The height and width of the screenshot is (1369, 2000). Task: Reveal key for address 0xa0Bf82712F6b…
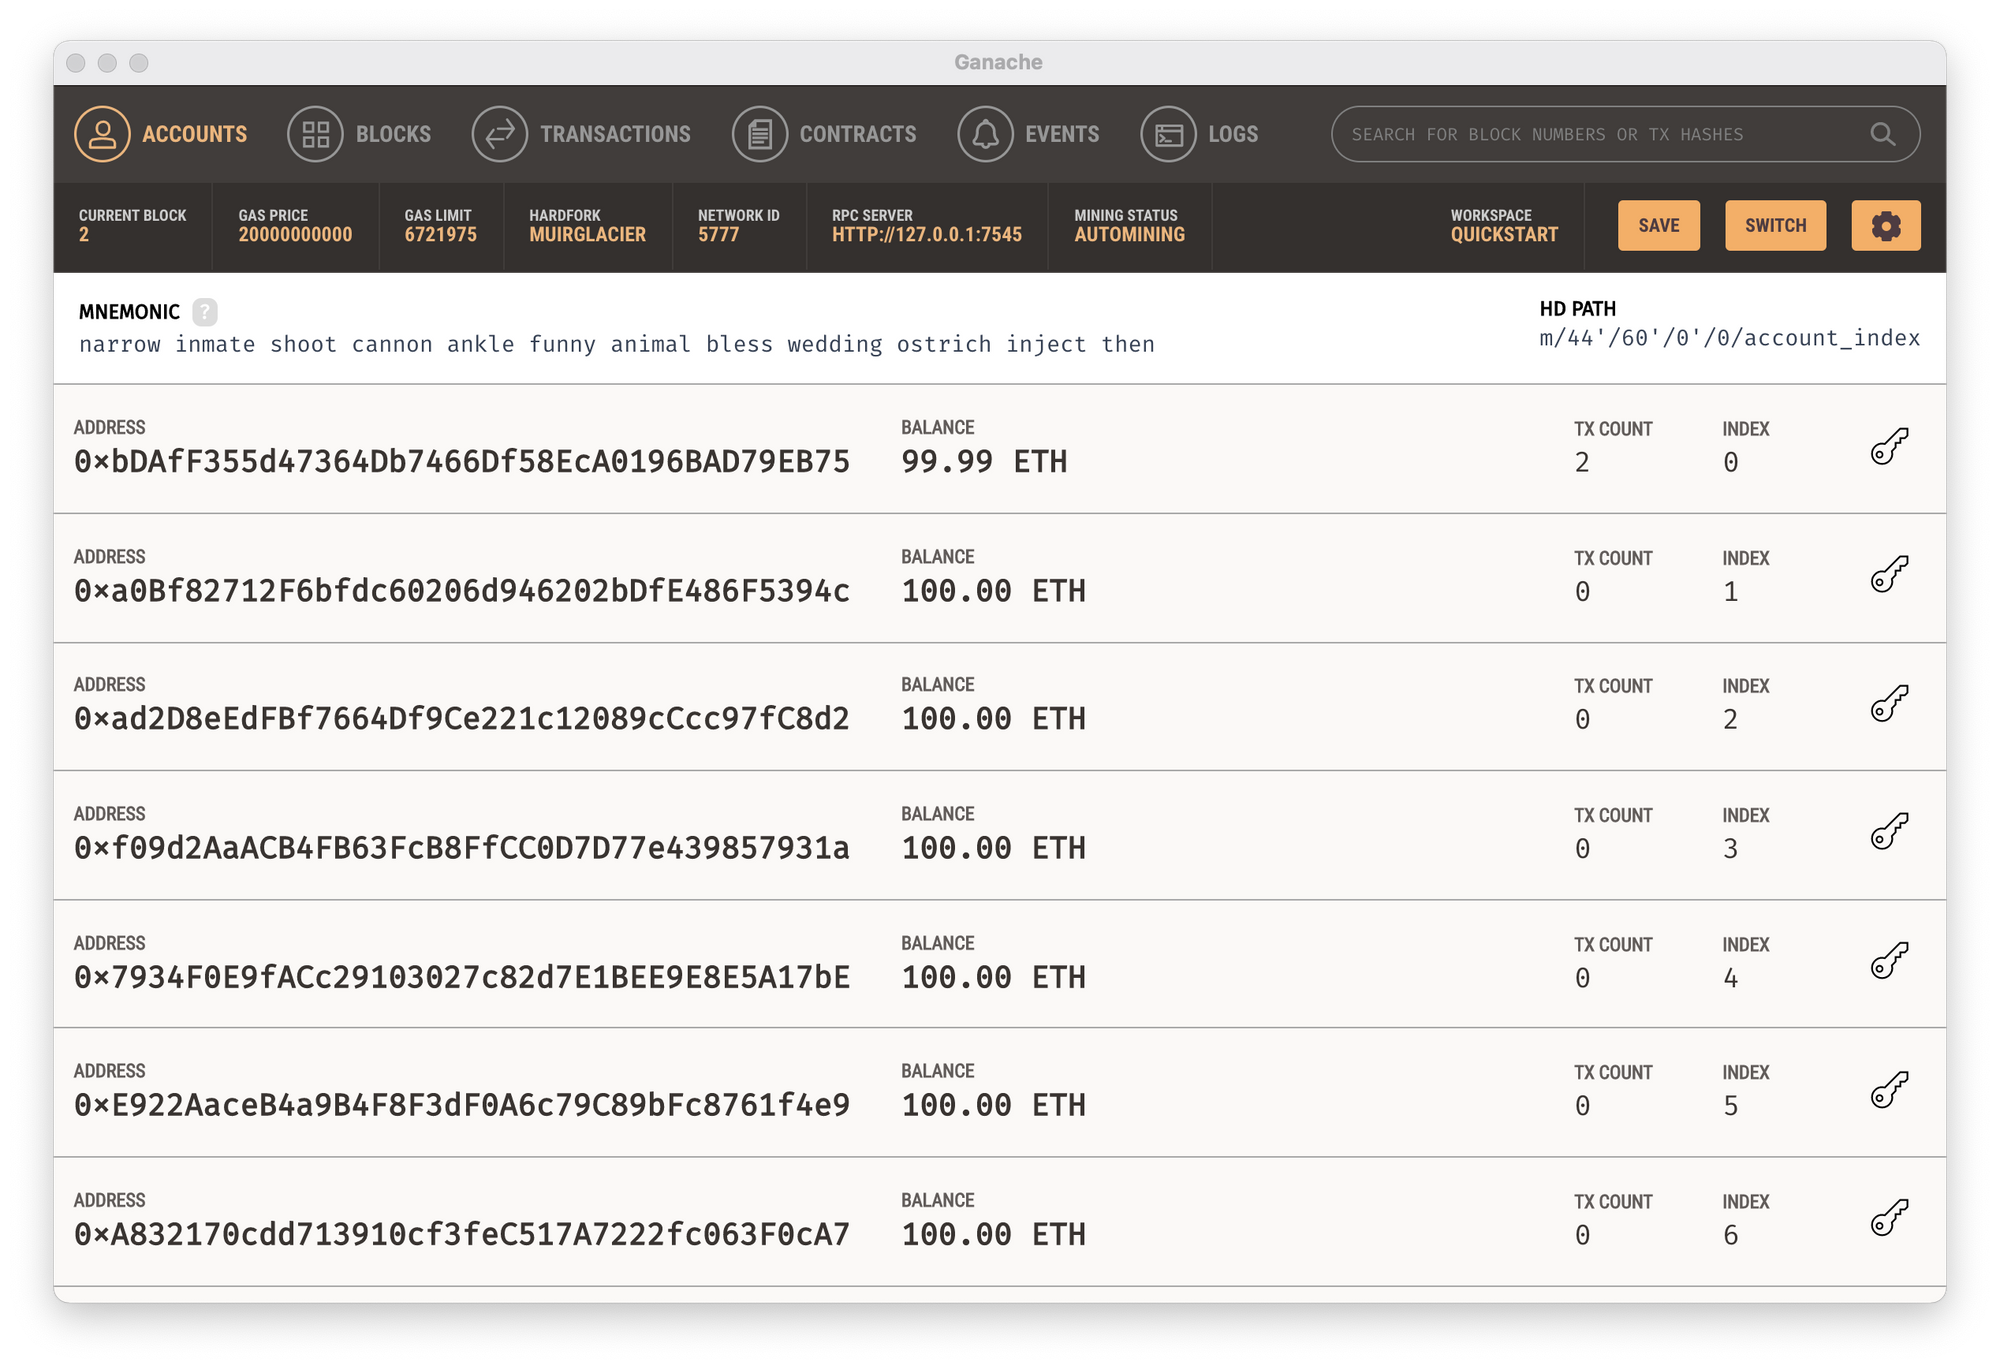click(x=1889, y=575)
